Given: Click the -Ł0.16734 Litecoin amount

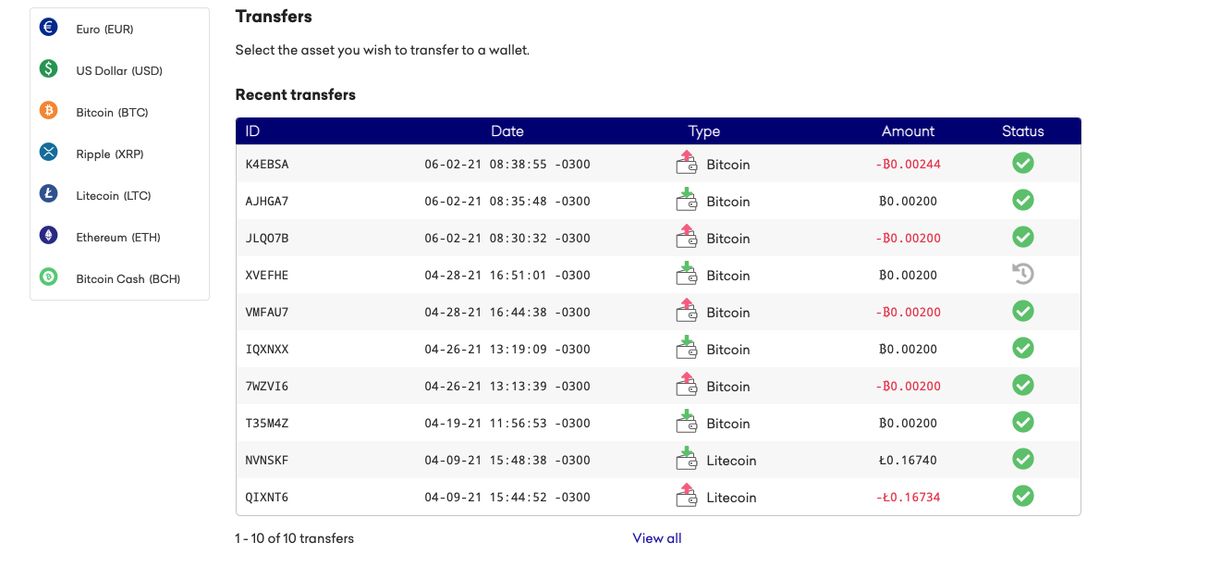Looking at the screenshot, I should pos(908,497).
